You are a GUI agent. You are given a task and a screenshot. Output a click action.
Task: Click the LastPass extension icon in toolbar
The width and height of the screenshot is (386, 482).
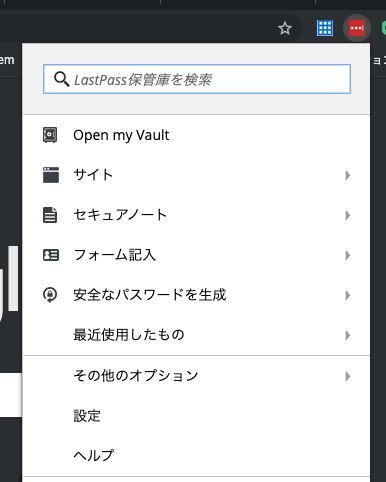(357, 28)
